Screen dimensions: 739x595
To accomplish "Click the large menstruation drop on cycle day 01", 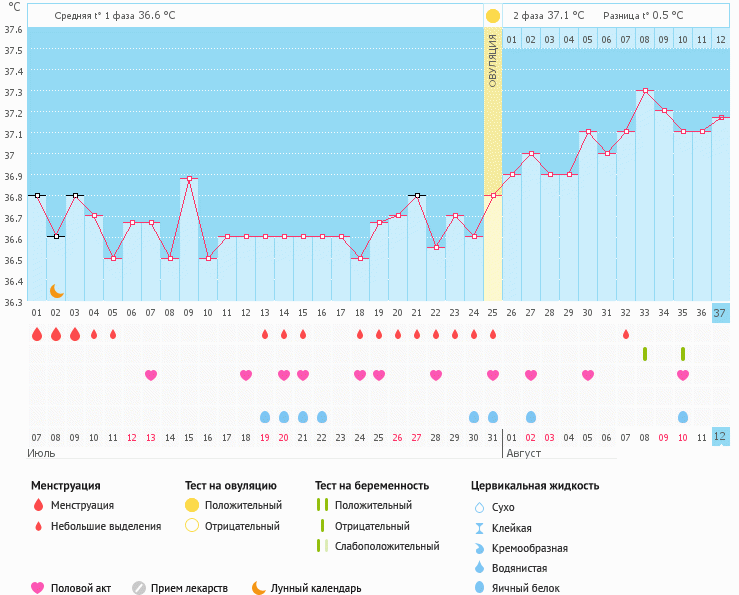I will 37,334.
